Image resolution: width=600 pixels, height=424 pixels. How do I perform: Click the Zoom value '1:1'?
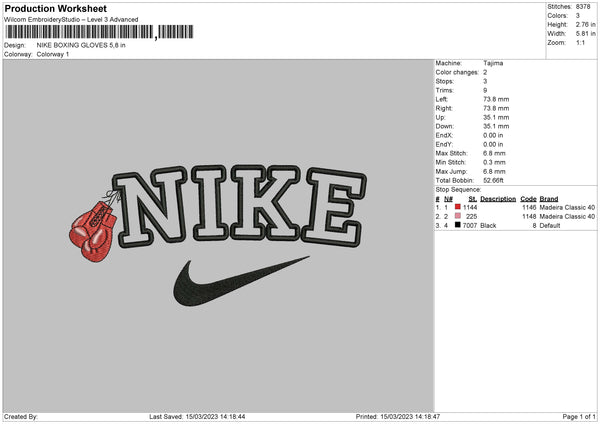[580, 42]
